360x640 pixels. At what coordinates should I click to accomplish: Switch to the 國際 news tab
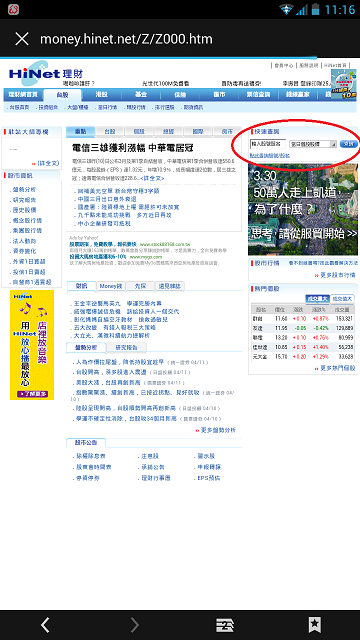(x=198, y=131)
